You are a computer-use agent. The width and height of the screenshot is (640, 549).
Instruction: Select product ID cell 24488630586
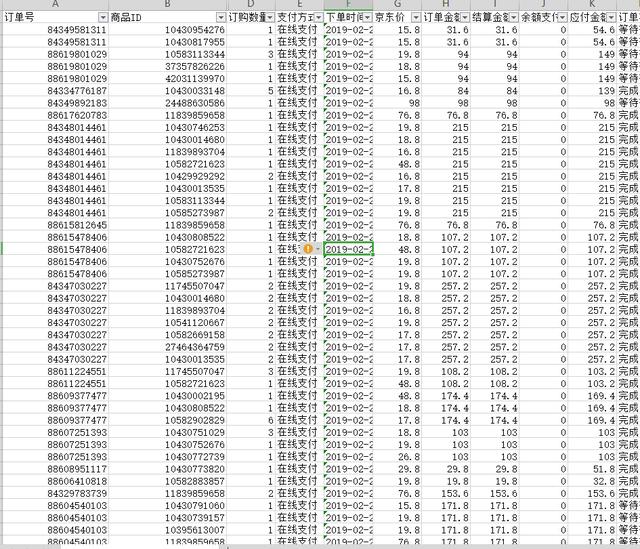coord(167,103)
